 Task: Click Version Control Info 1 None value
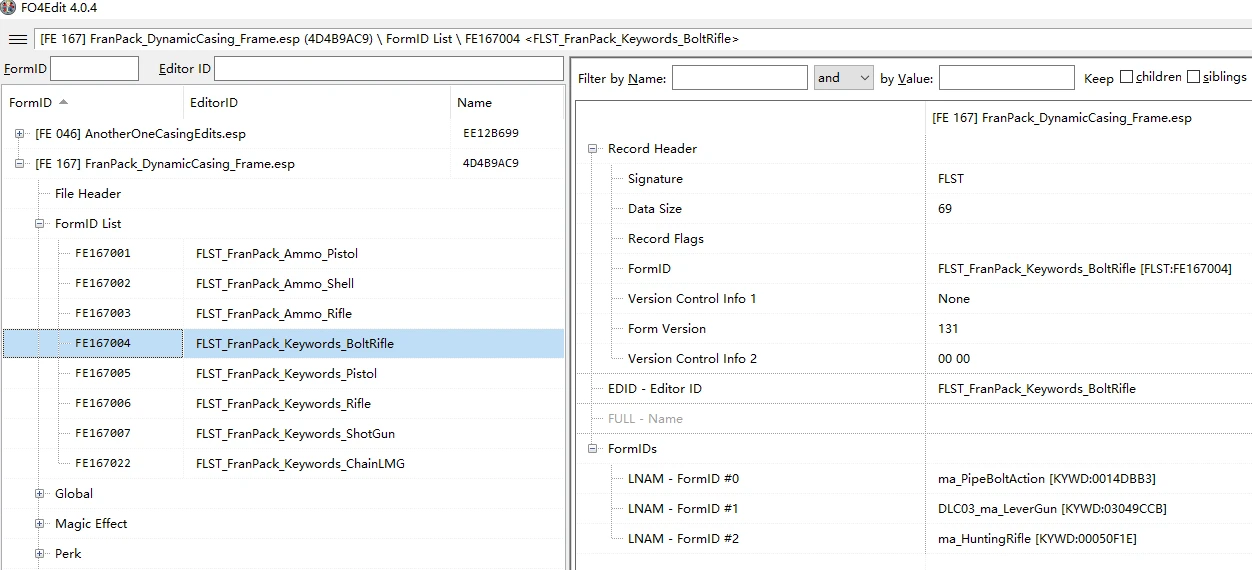click(x=954, y=298)
